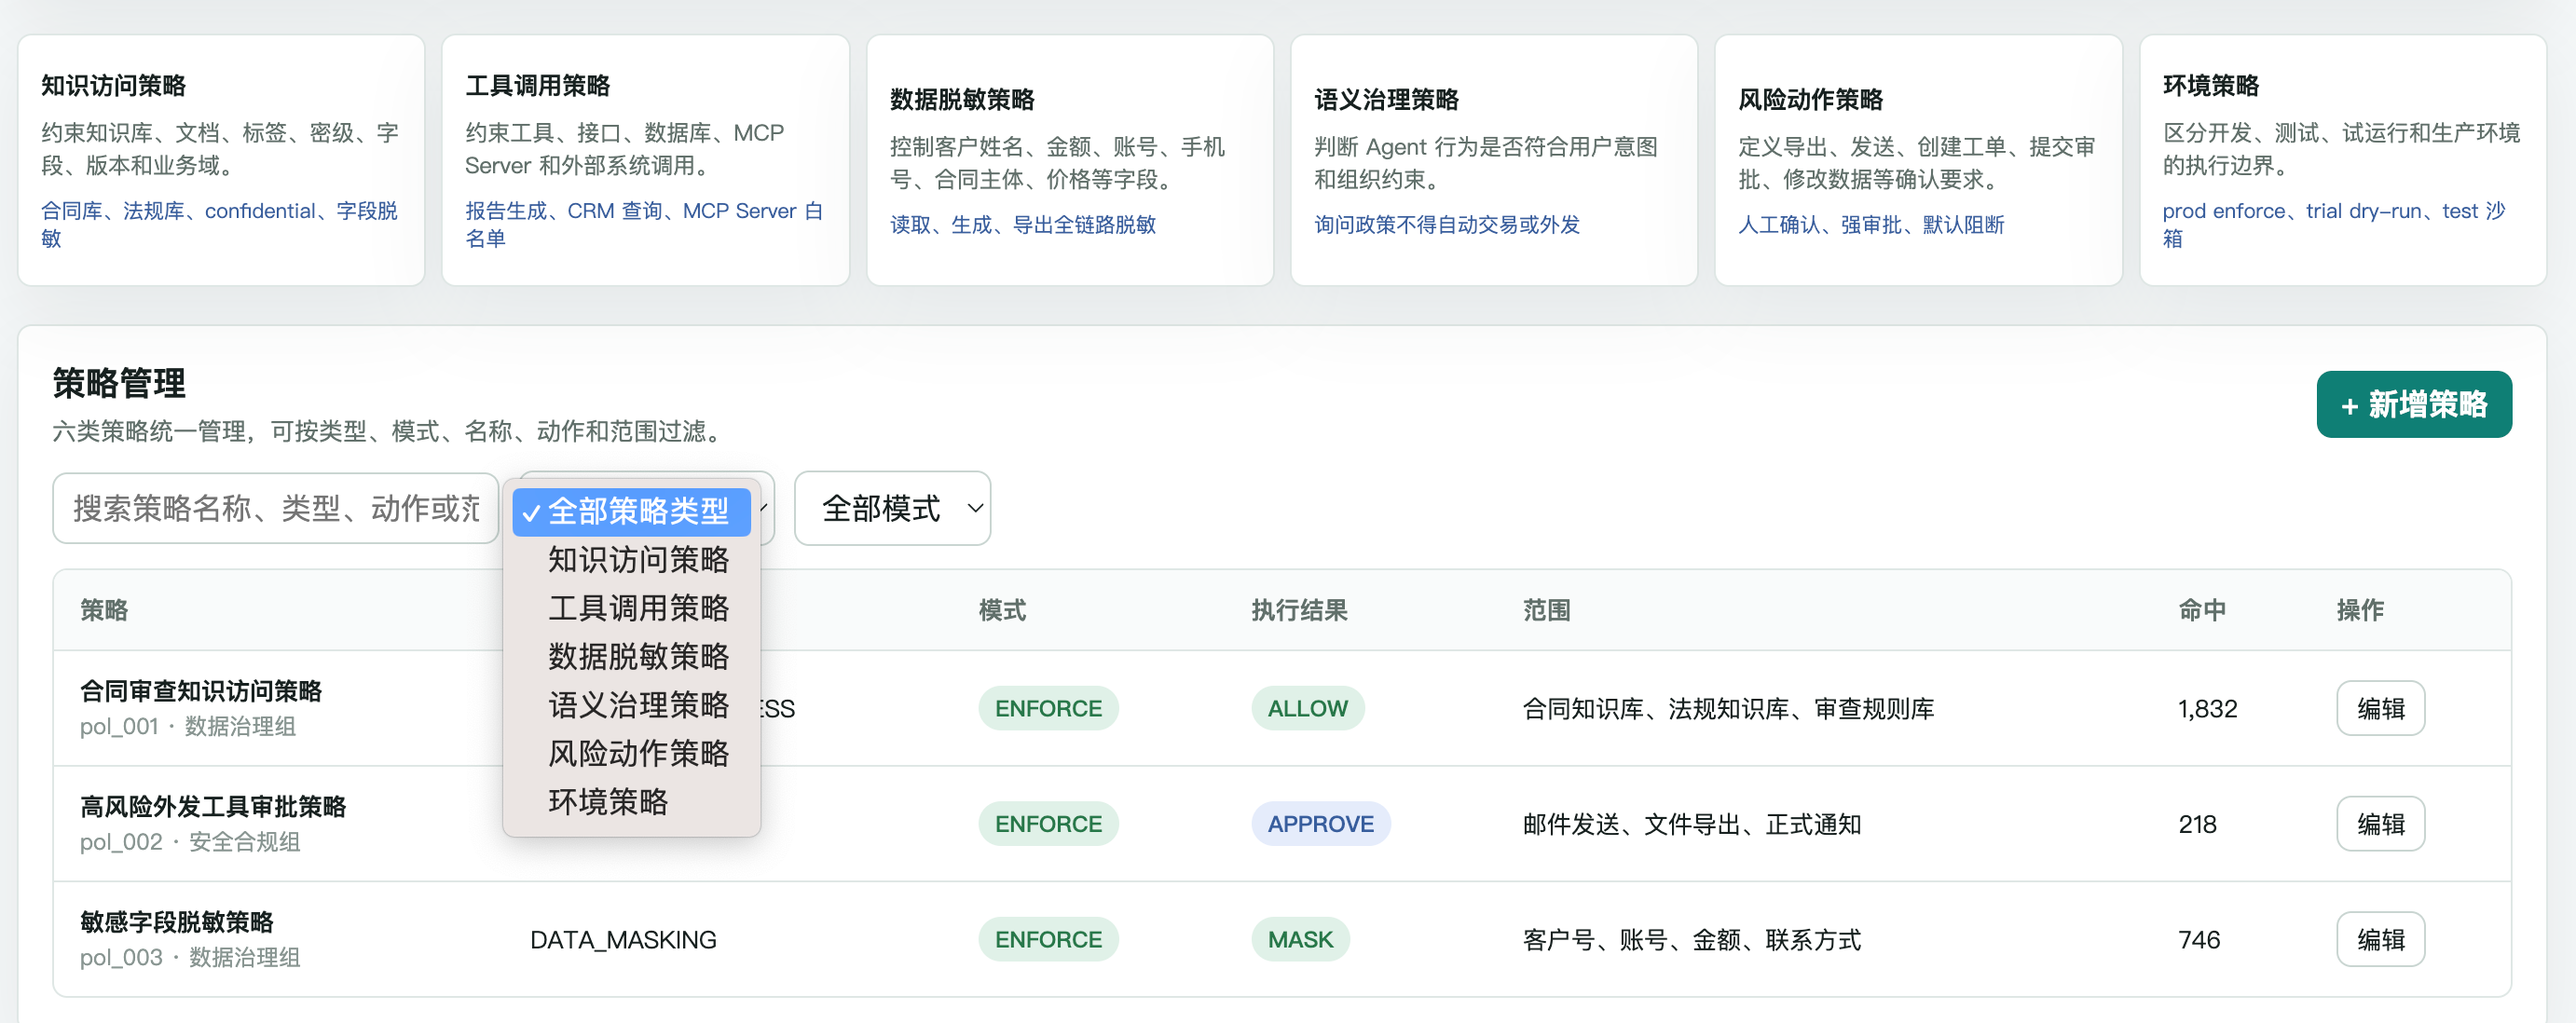
Task: Click the ALLOW result badge
Action: [1307, 708]
